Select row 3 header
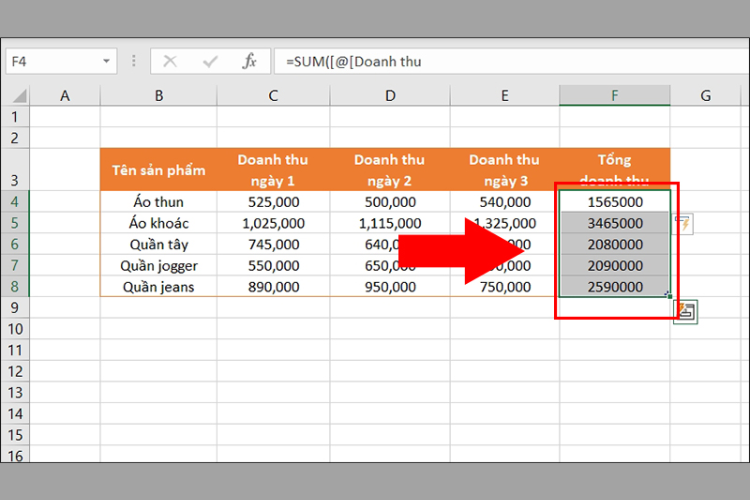Image resolution: width=750 pixels, height=500 pixels. click(15, 170)
